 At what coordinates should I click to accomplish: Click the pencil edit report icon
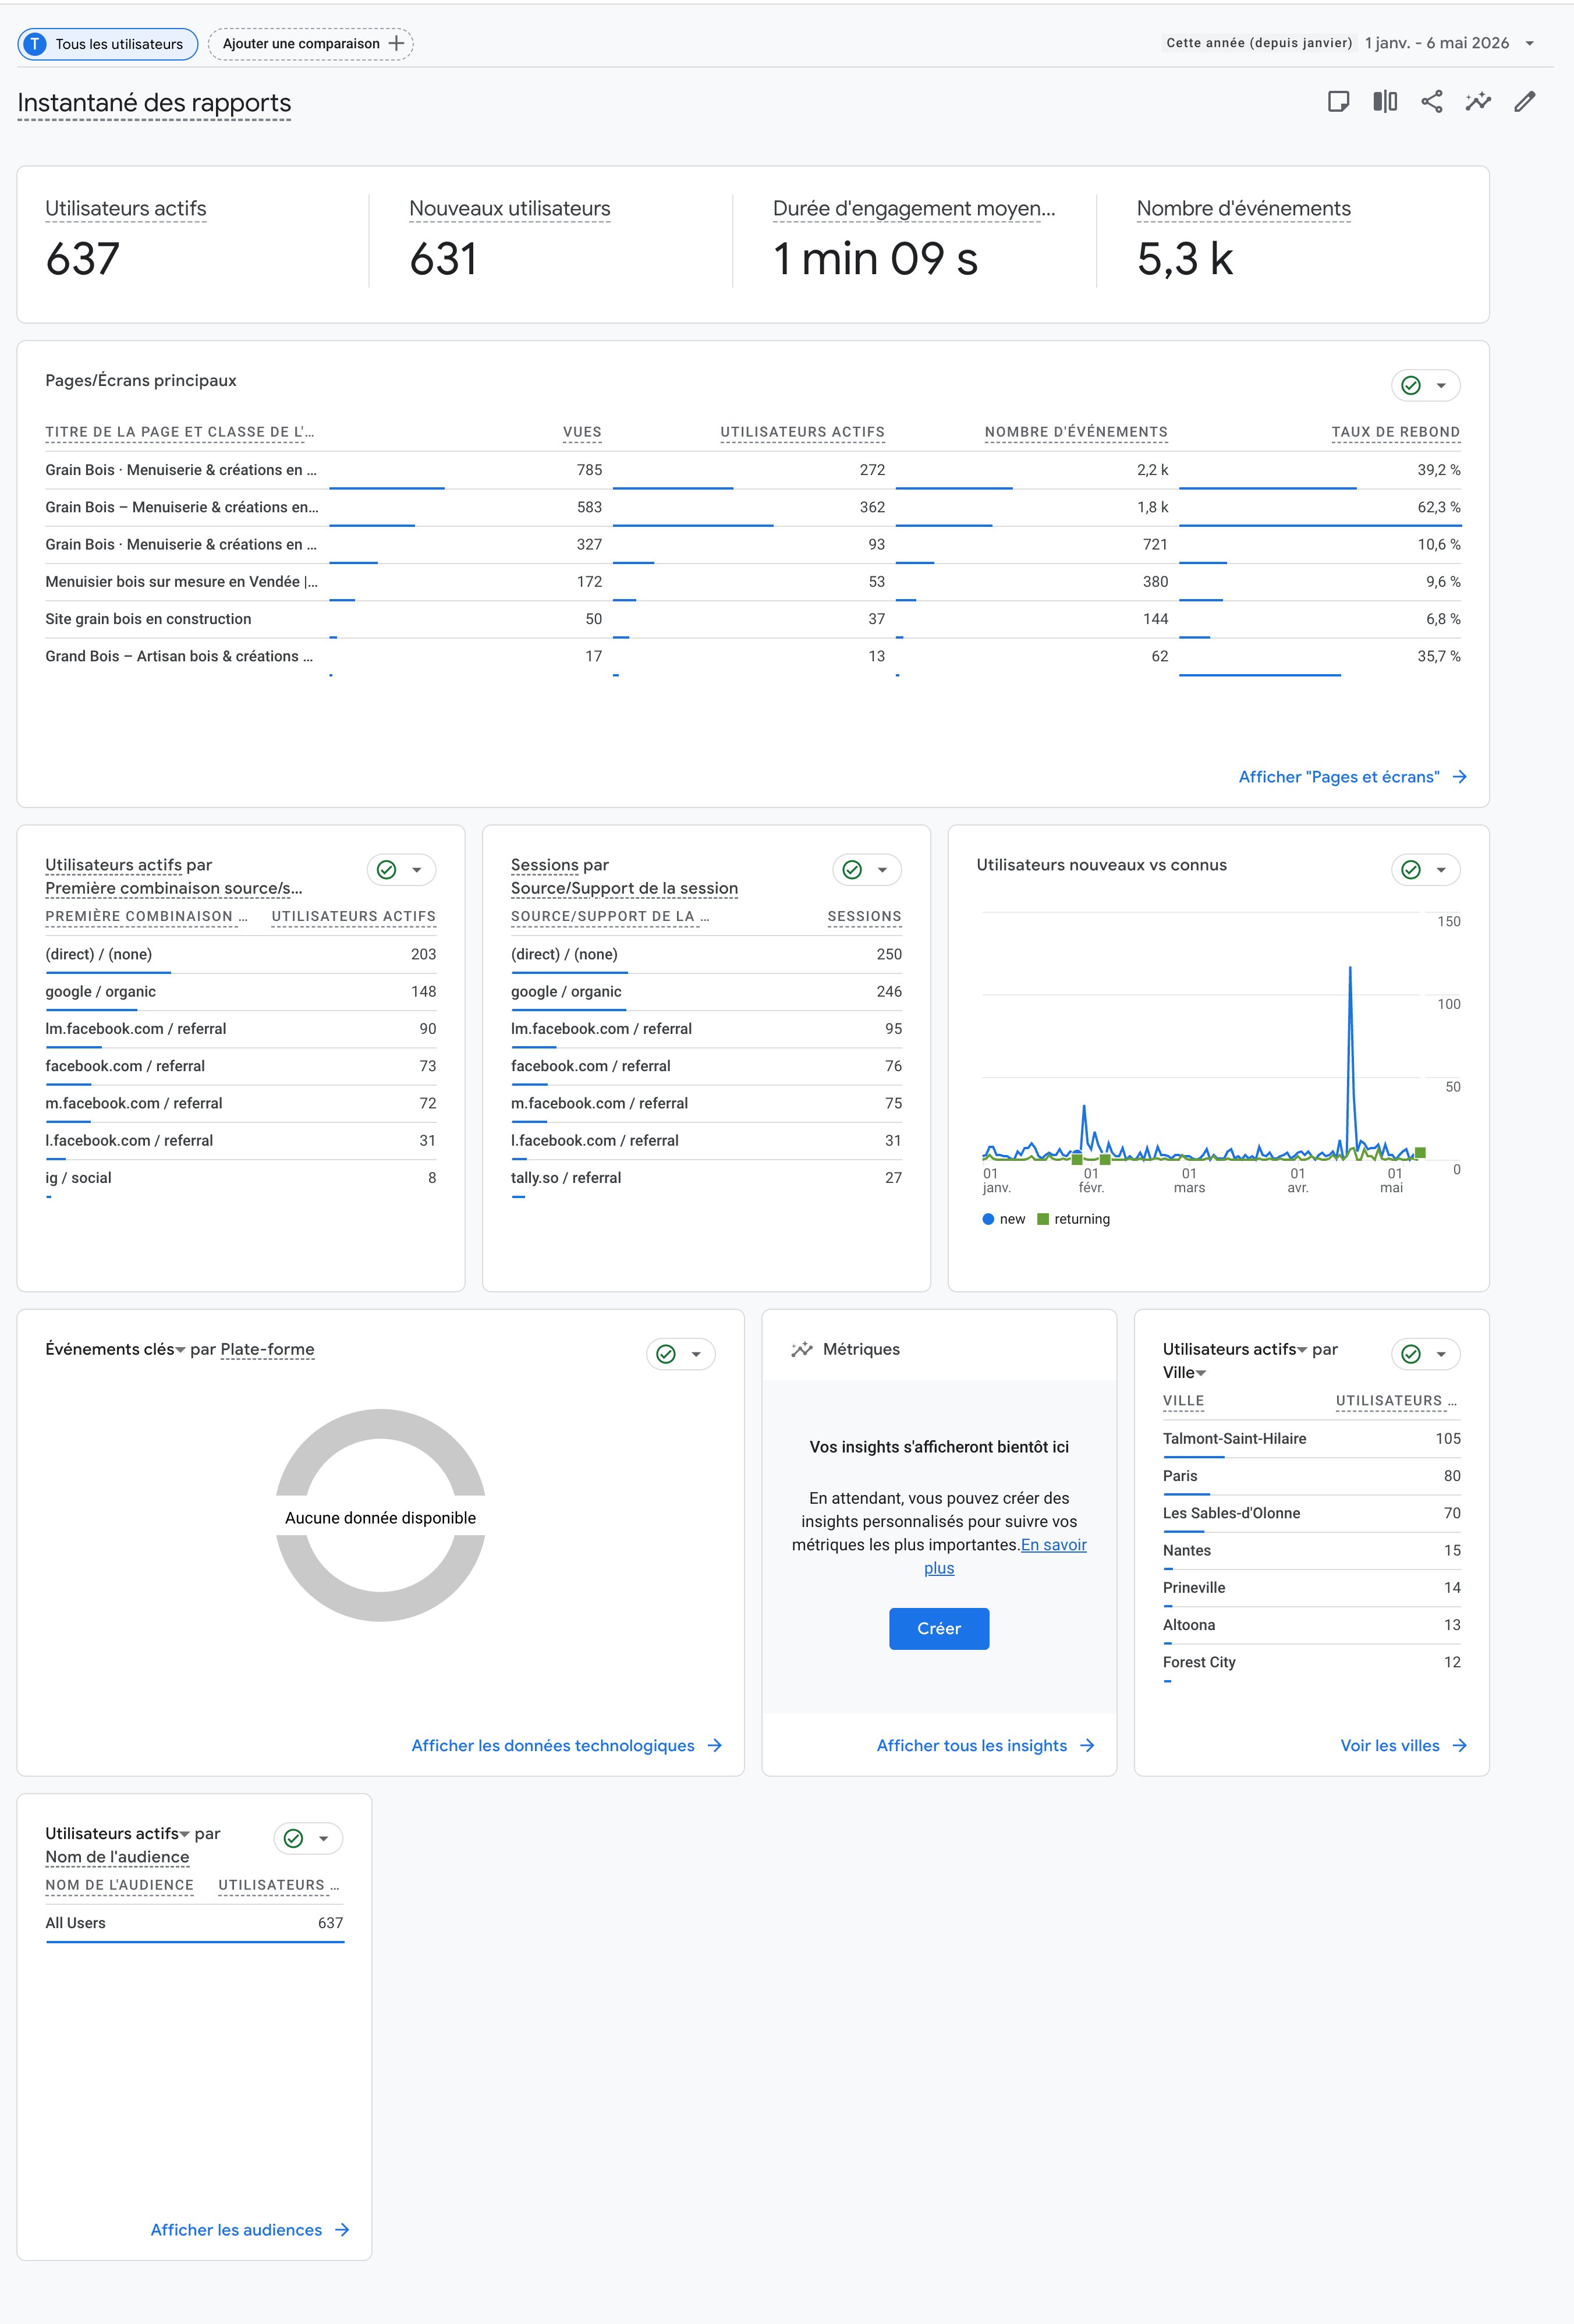1525,102
